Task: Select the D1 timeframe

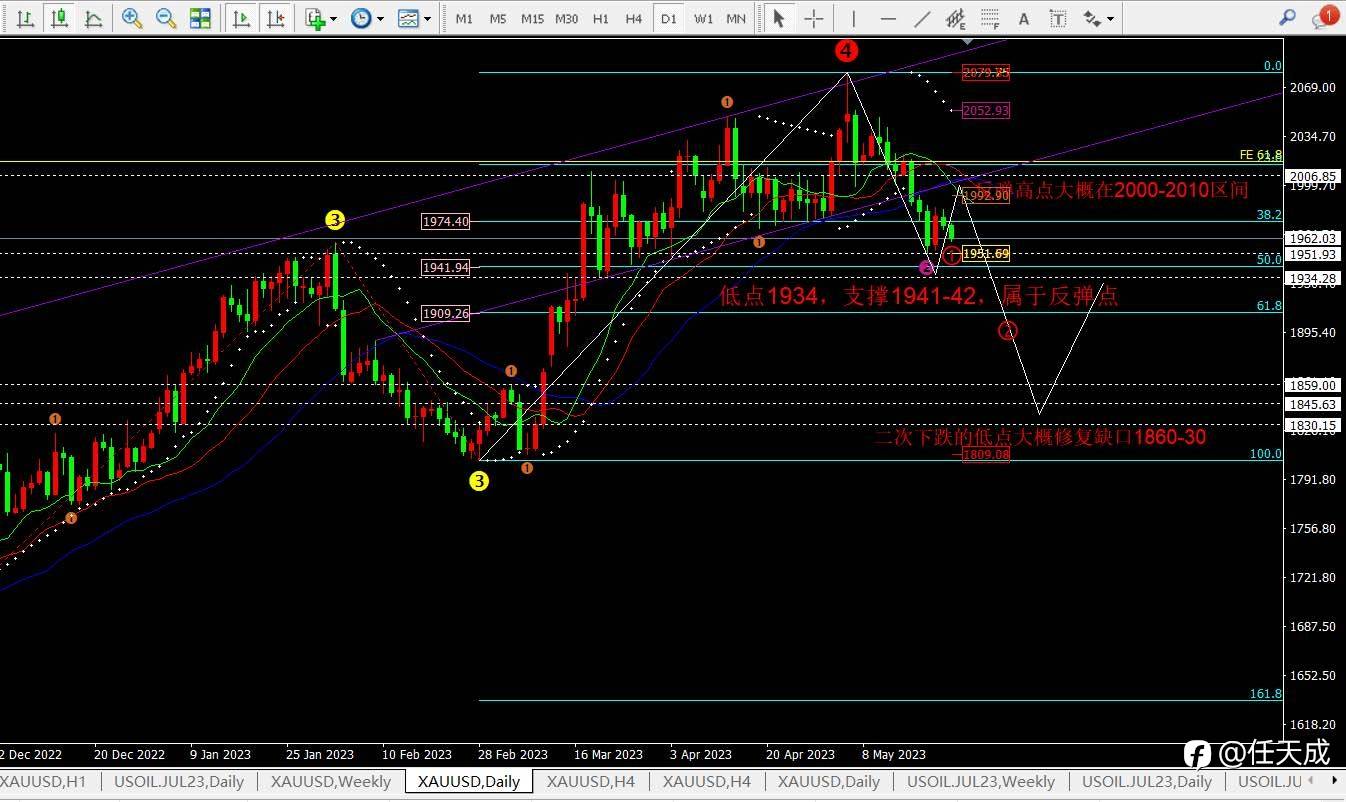Action: (x=669, y=18)
